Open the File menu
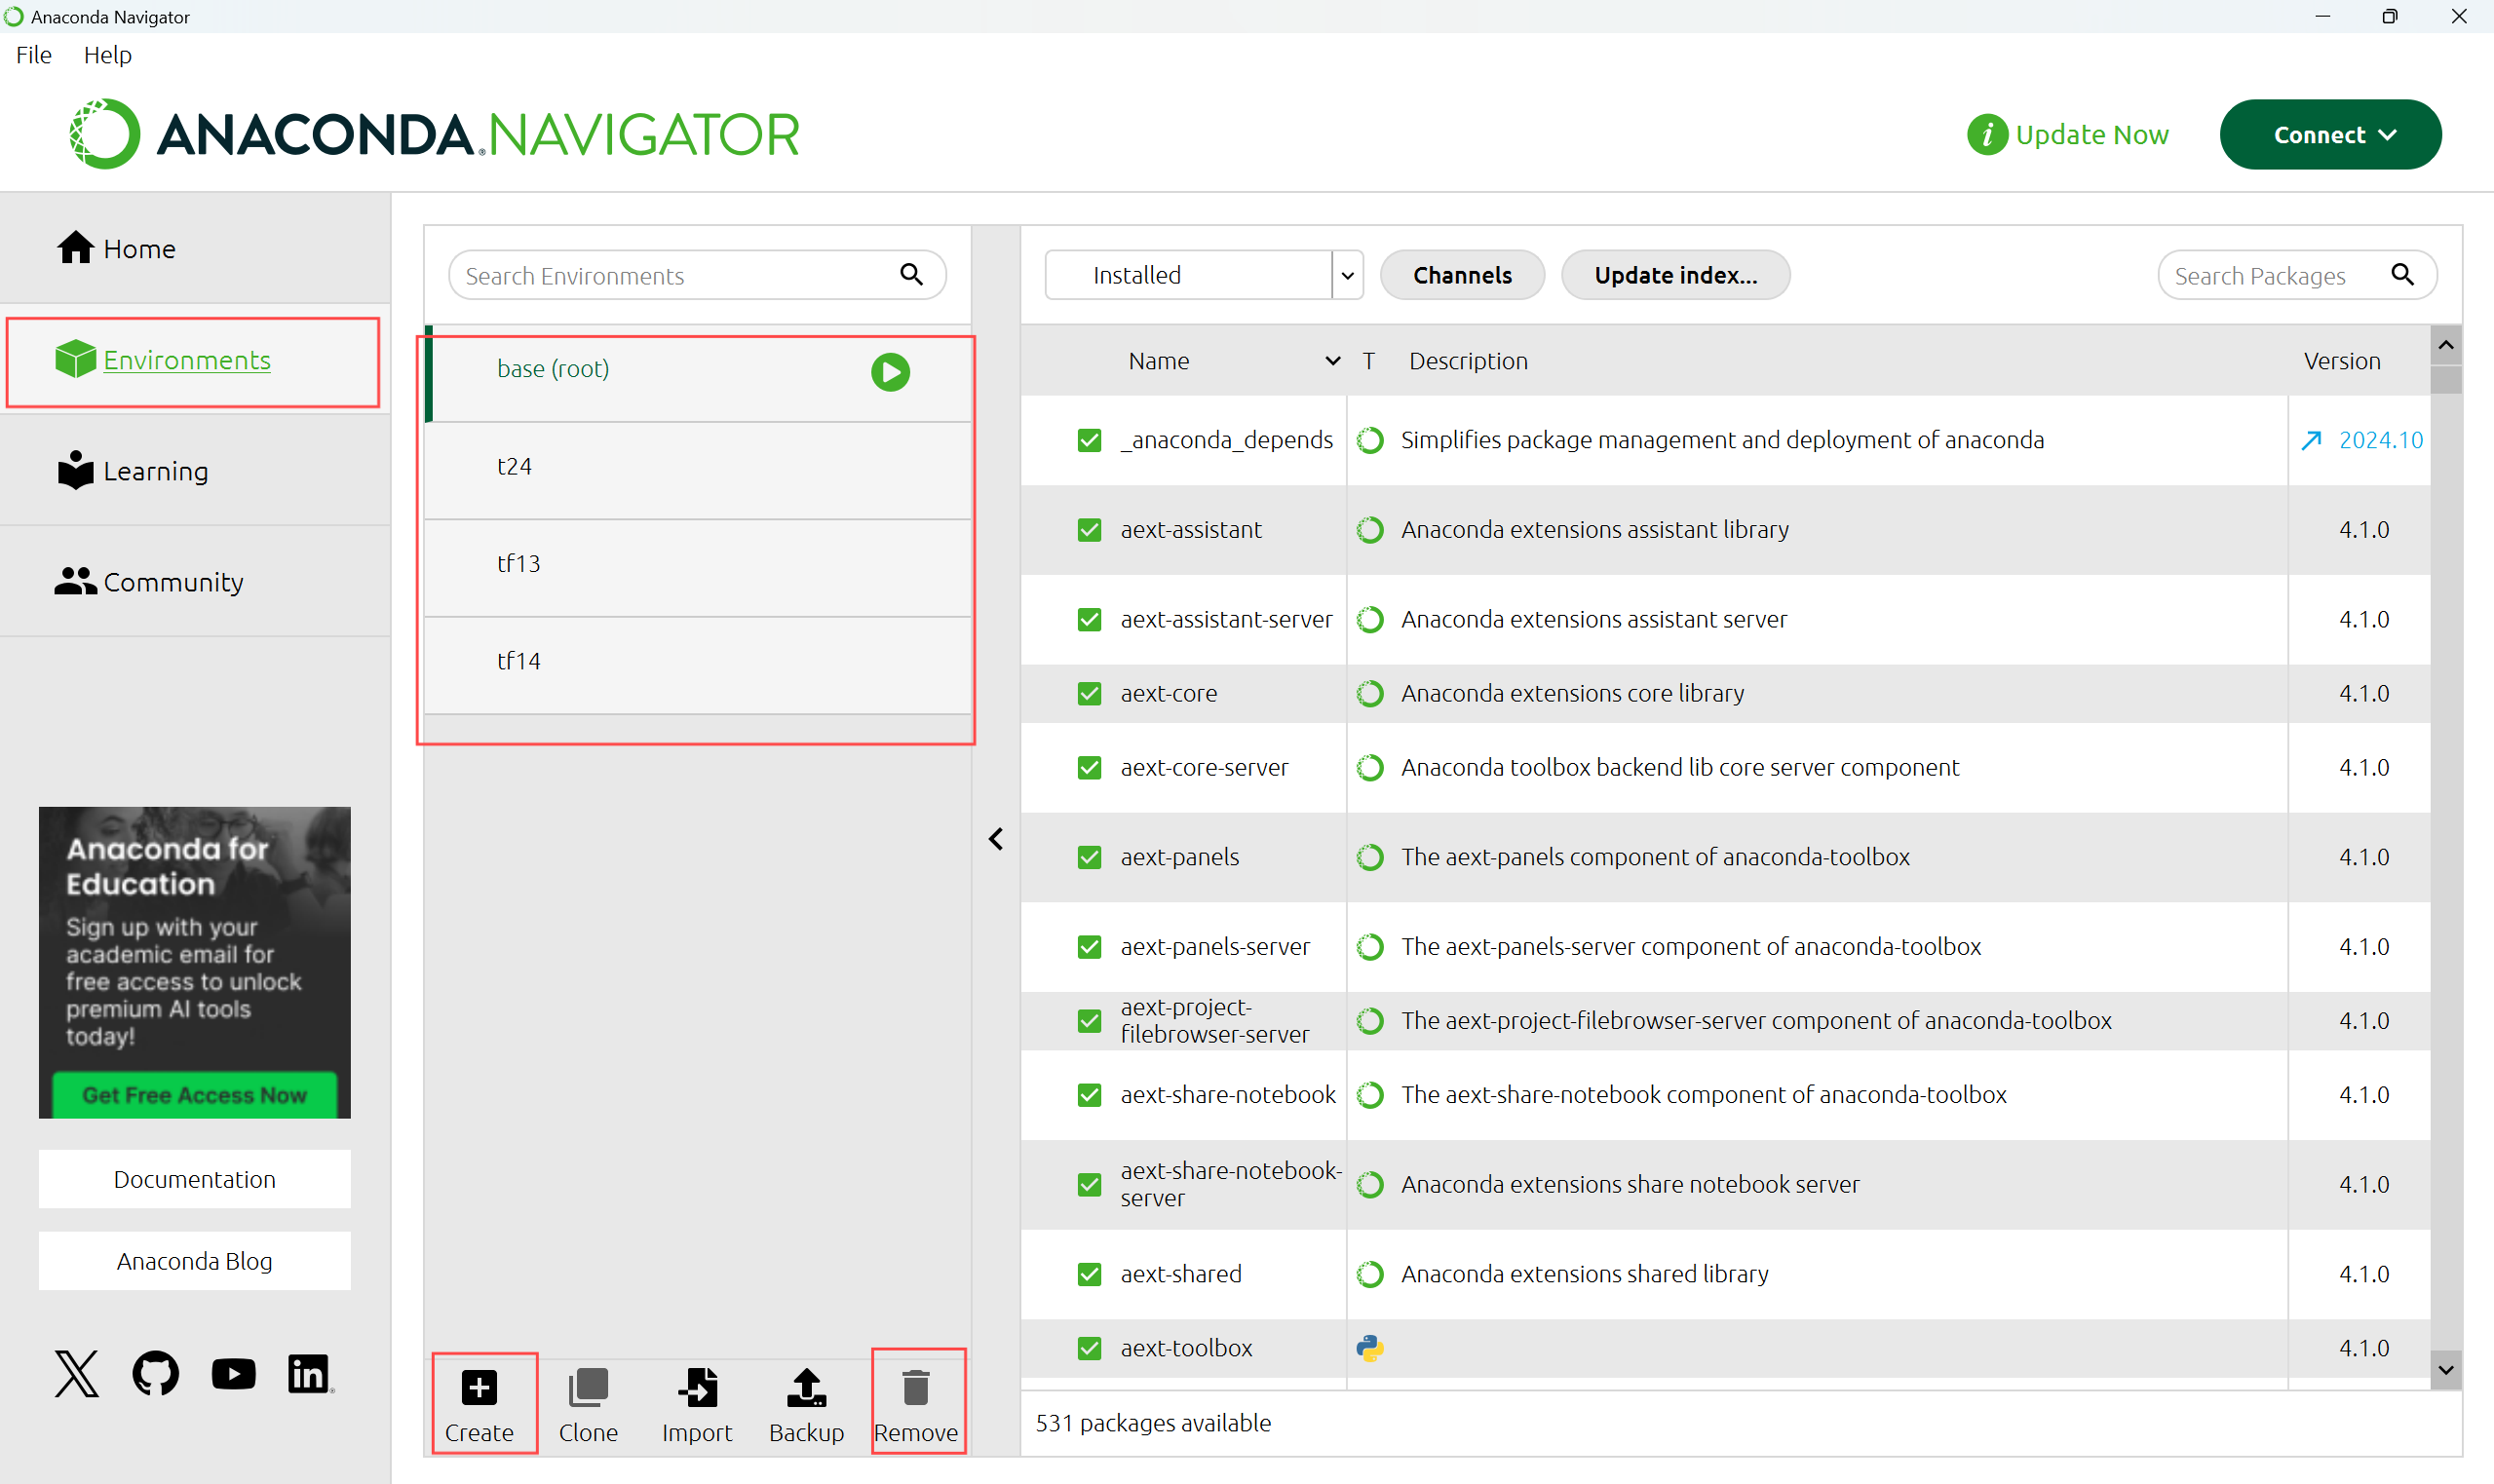Viewport: 2494px width, 1484px height. pyautogui.click(x=33, y=55)
